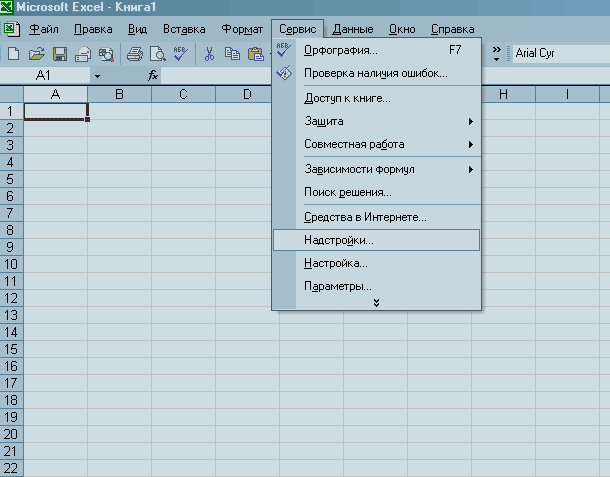This screenshot has height=477, width=610.
Task: Open the Окно menu
Action: click(402, 29)
